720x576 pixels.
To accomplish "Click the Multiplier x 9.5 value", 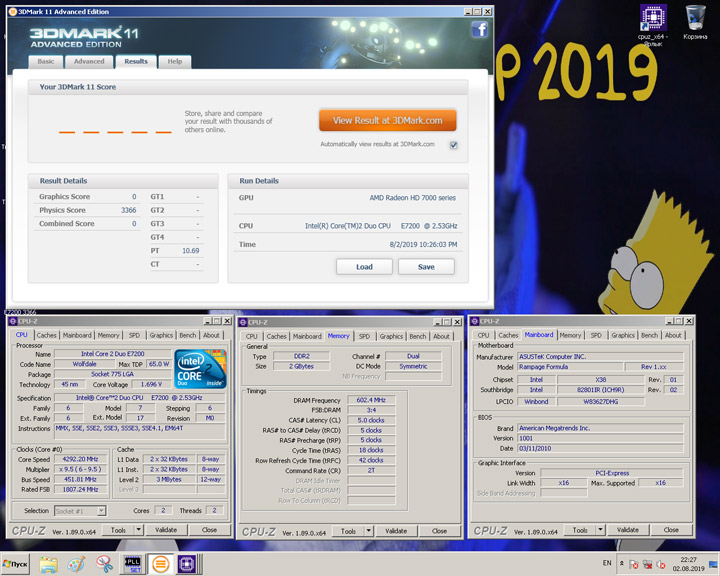I will [x=80, y=469].
